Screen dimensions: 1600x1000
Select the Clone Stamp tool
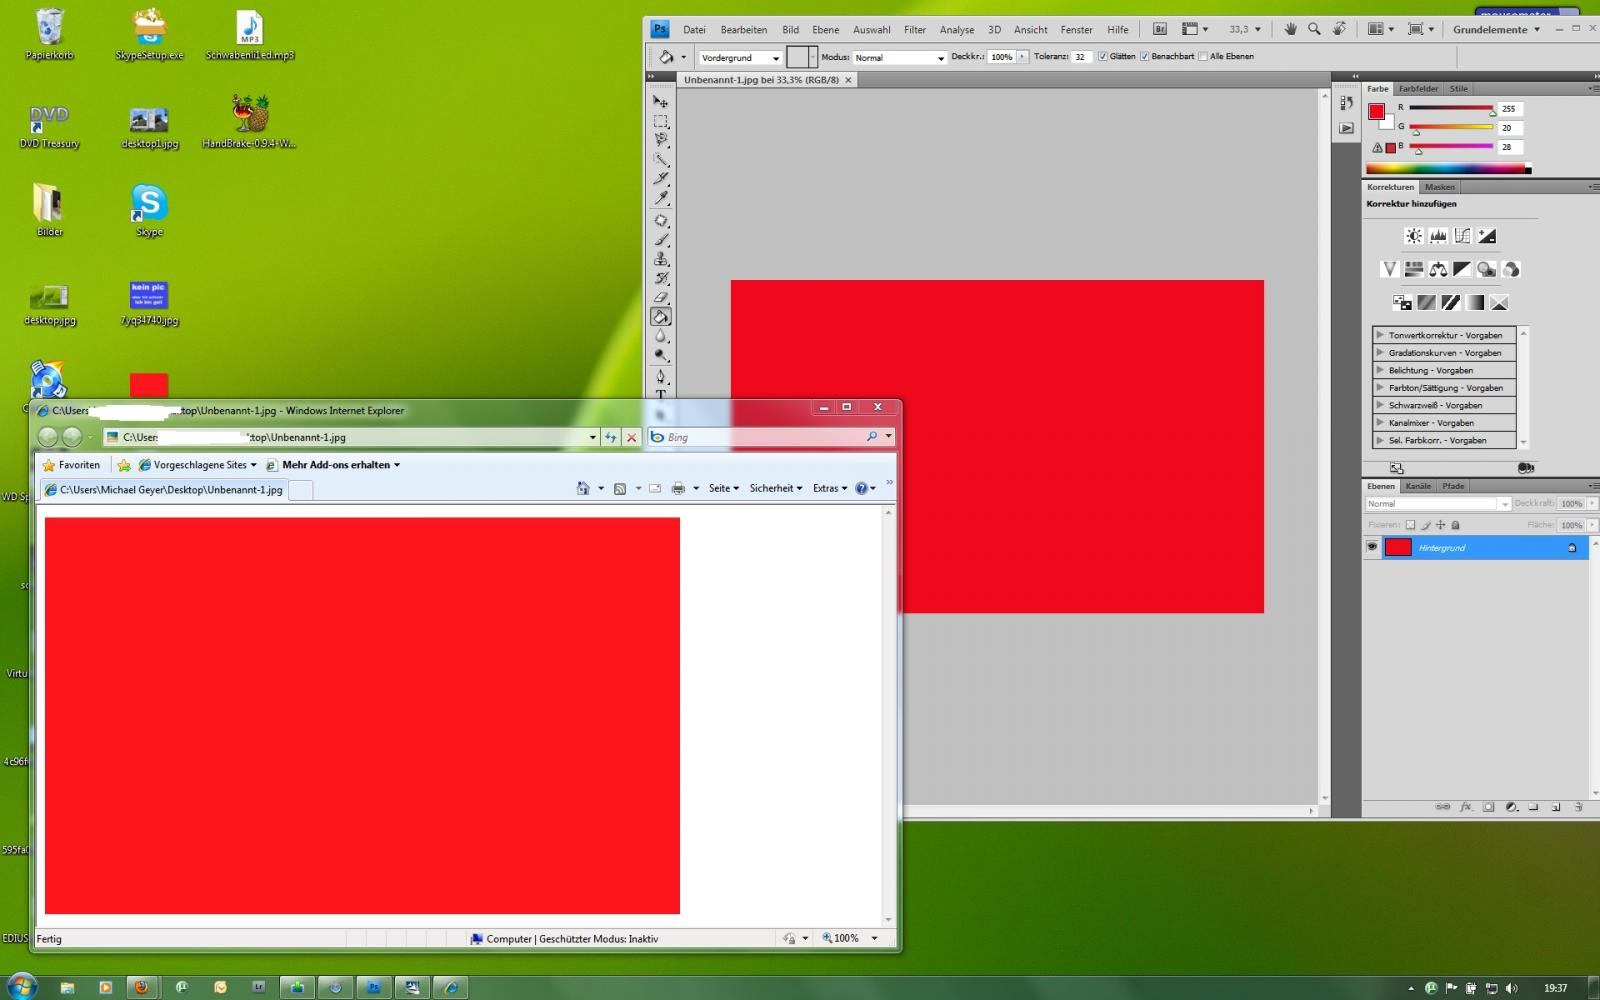tap(661, 259)
